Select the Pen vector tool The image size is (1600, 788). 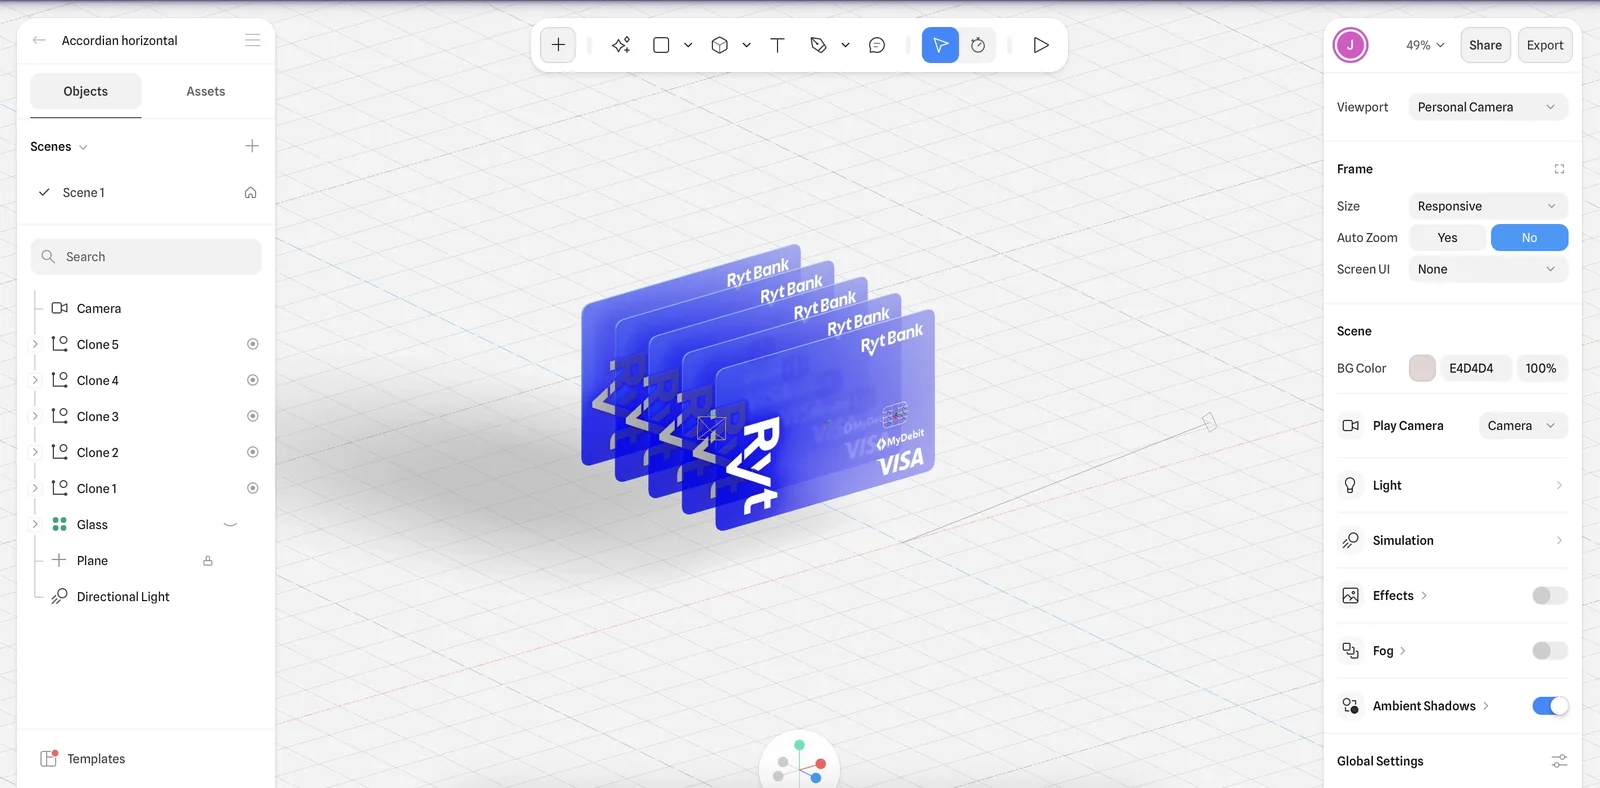(x=818, y=45)
